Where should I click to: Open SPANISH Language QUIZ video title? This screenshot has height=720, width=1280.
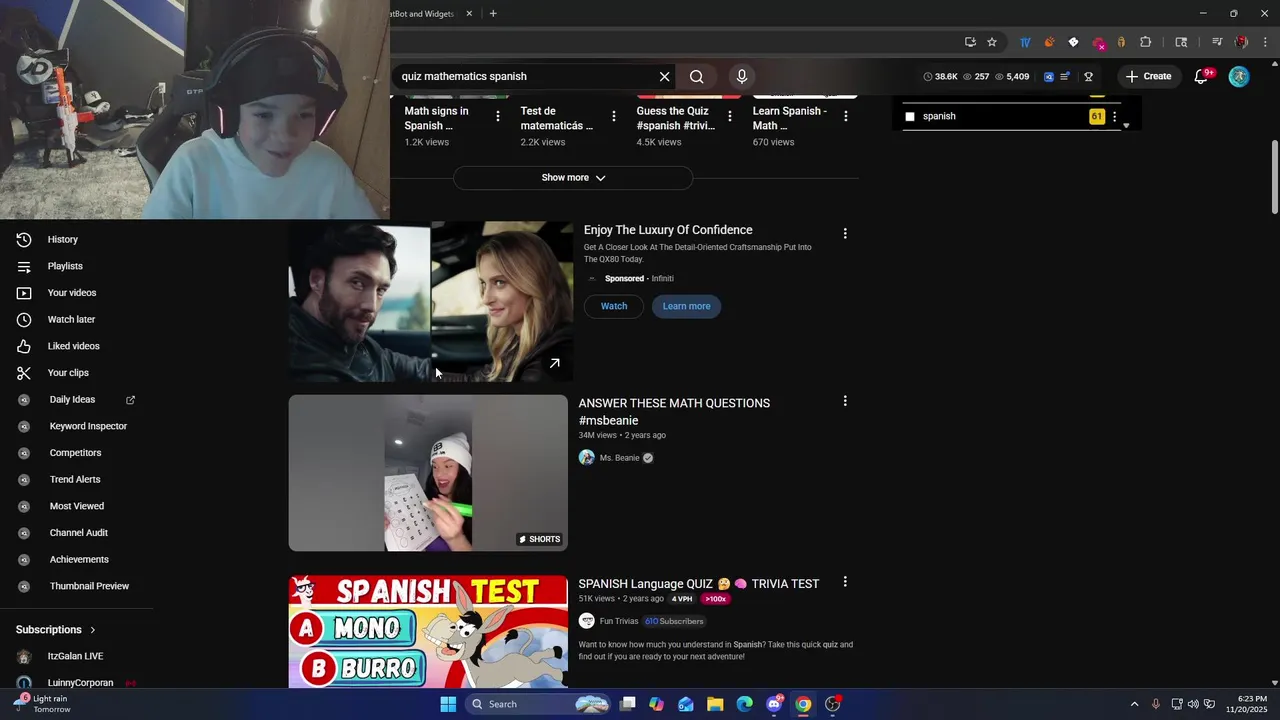click(698, 584)
